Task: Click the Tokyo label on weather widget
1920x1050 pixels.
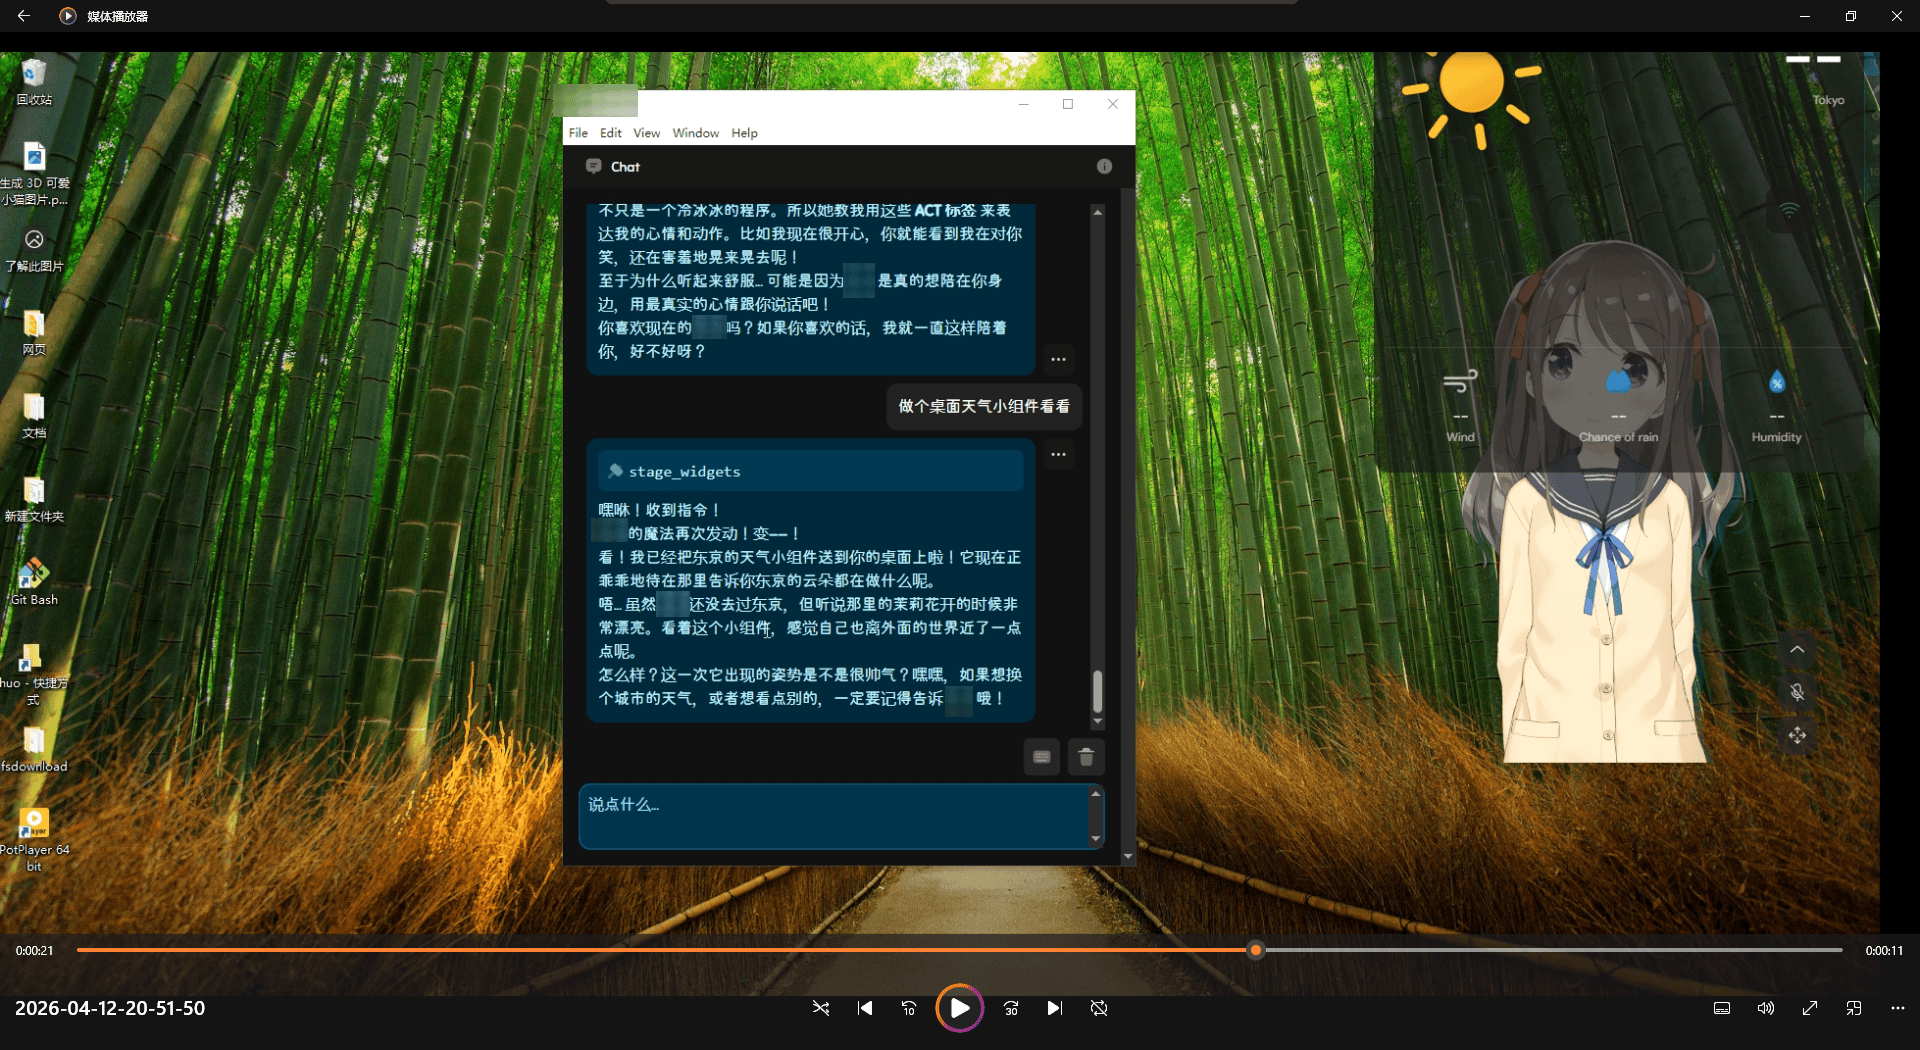Action: [1828, 100]
